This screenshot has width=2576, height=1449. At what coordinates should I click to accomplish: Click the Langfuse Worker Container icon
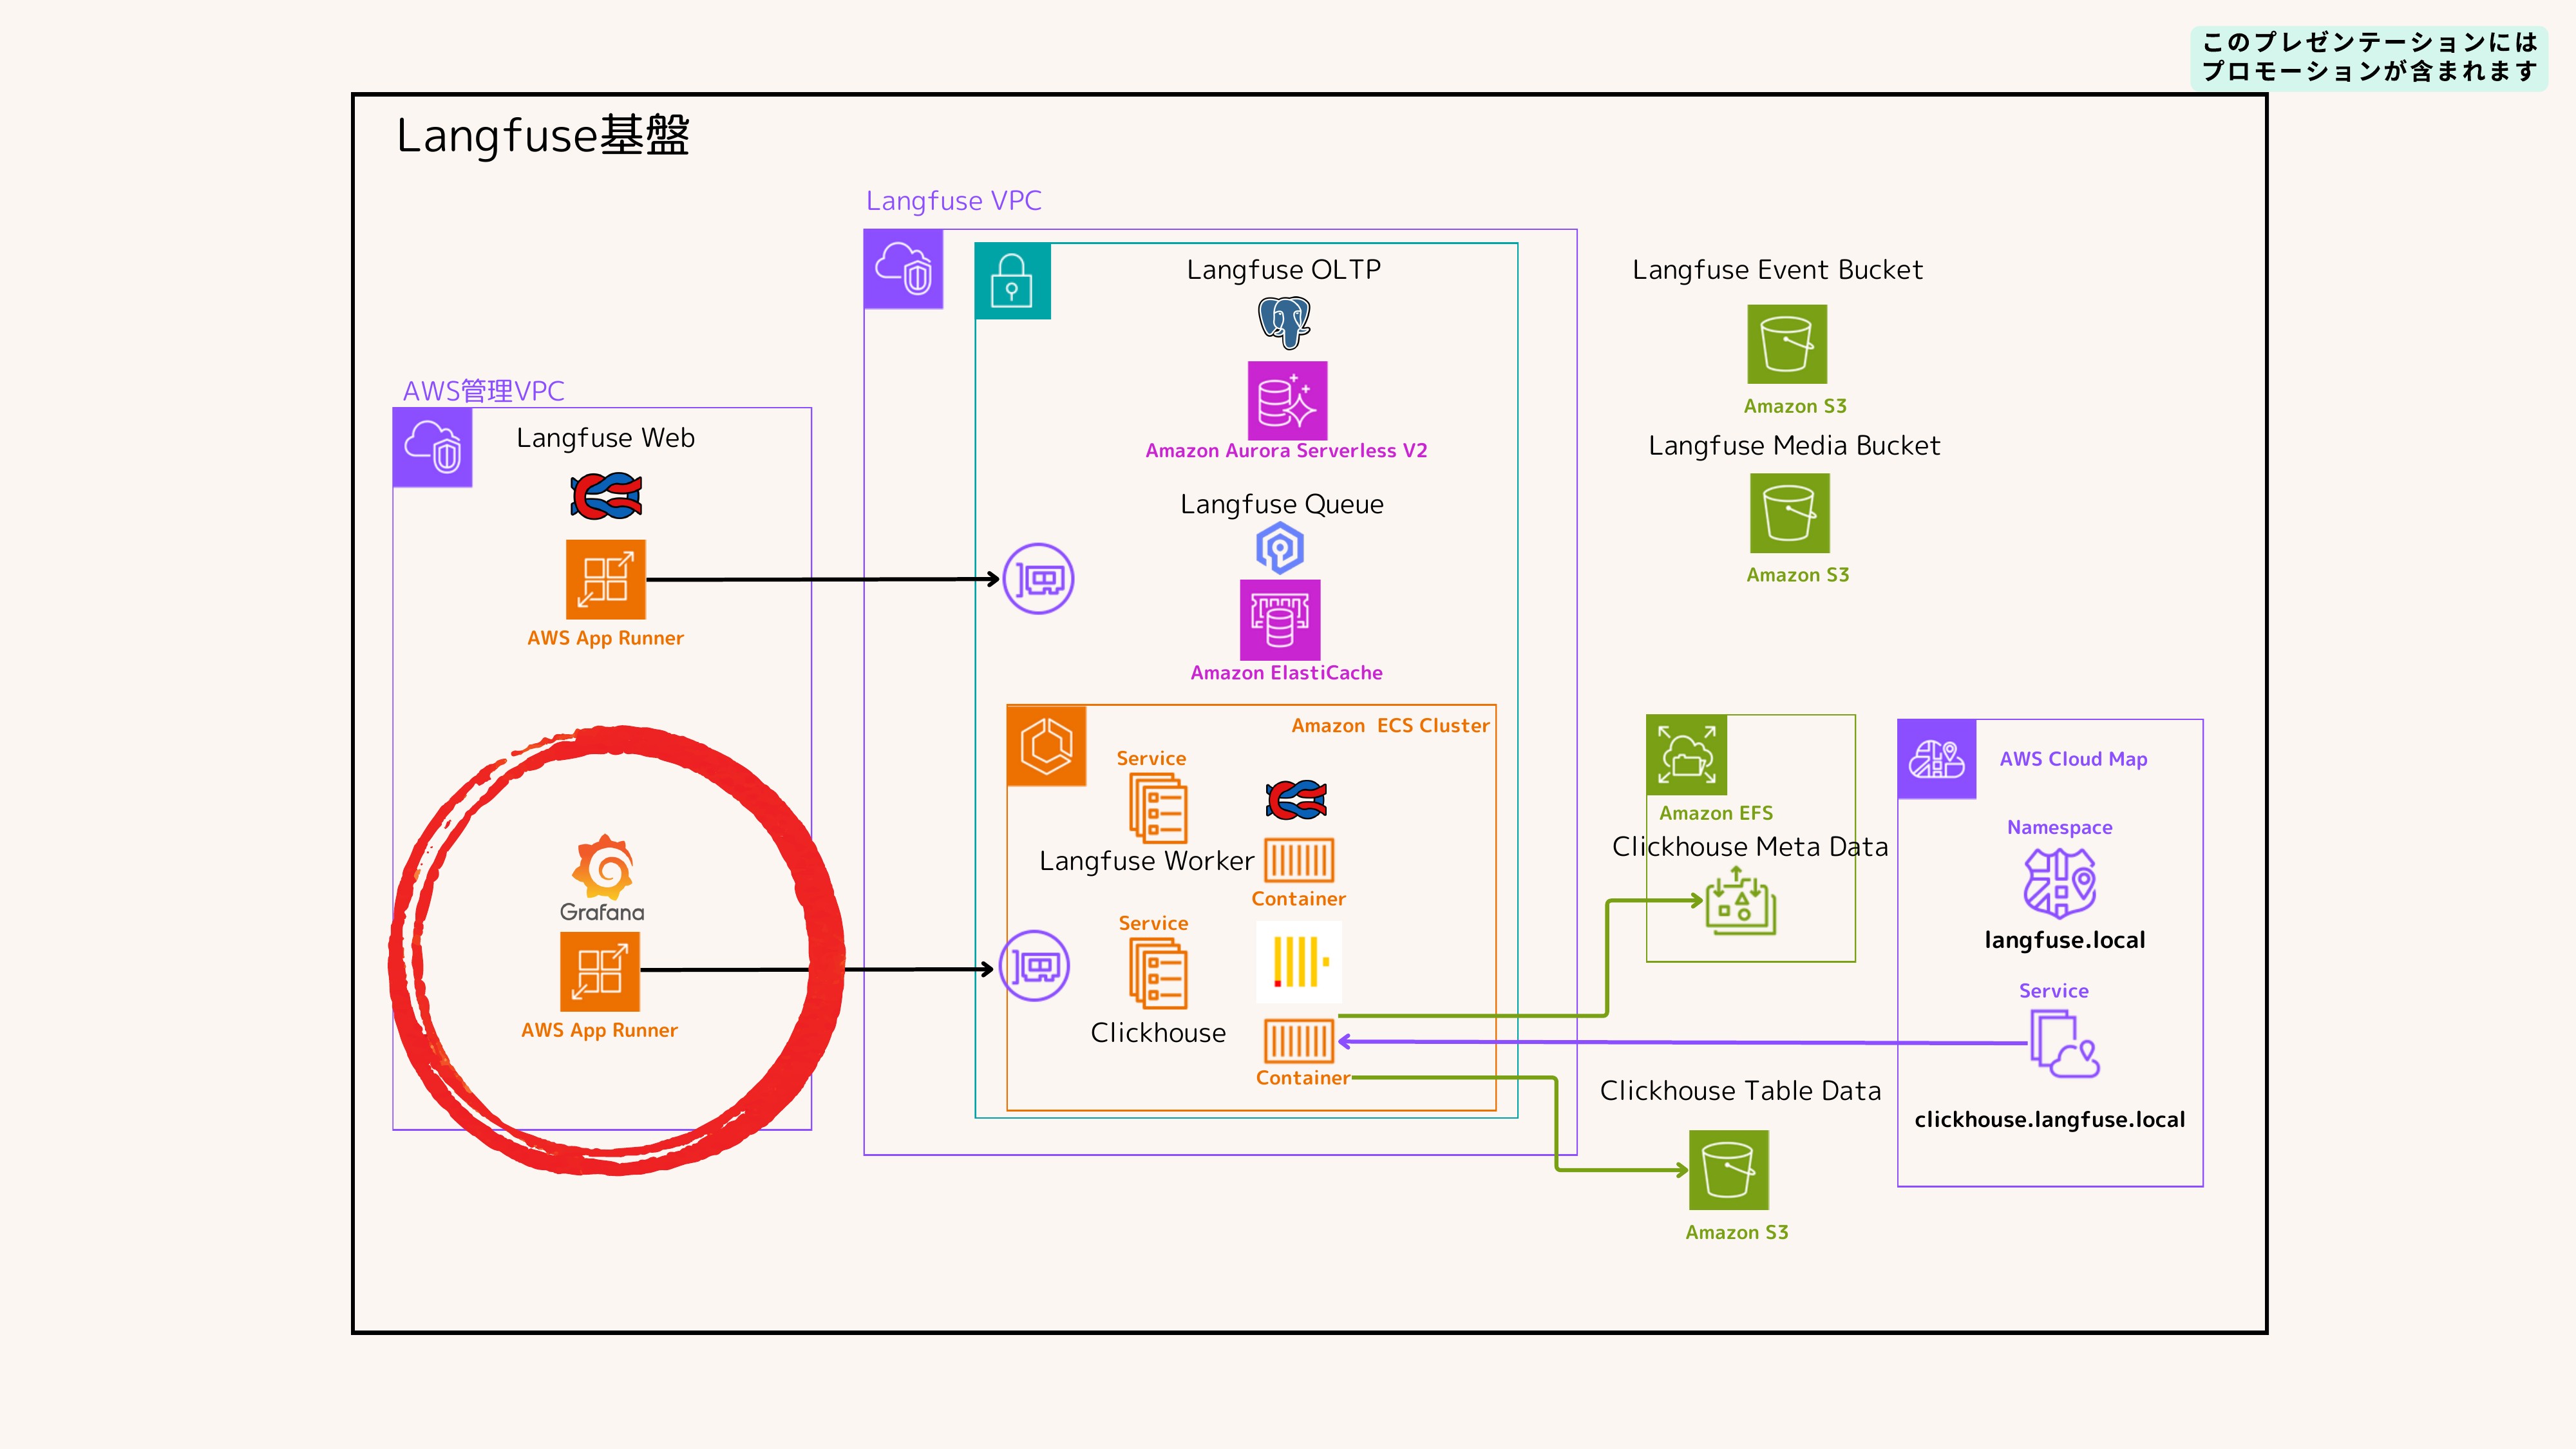click(1299, 860)
